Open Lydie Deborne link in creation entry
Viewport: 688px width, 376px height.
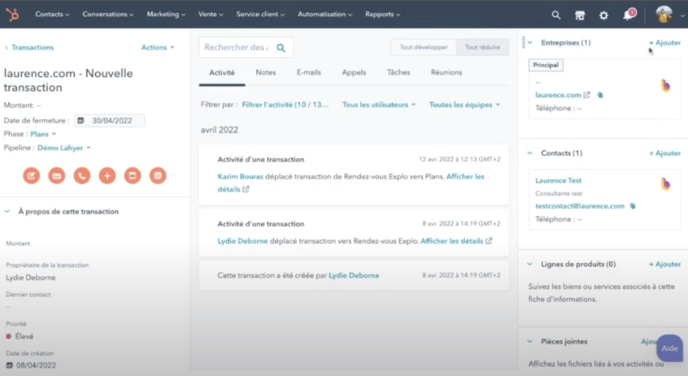click(354, 276)
